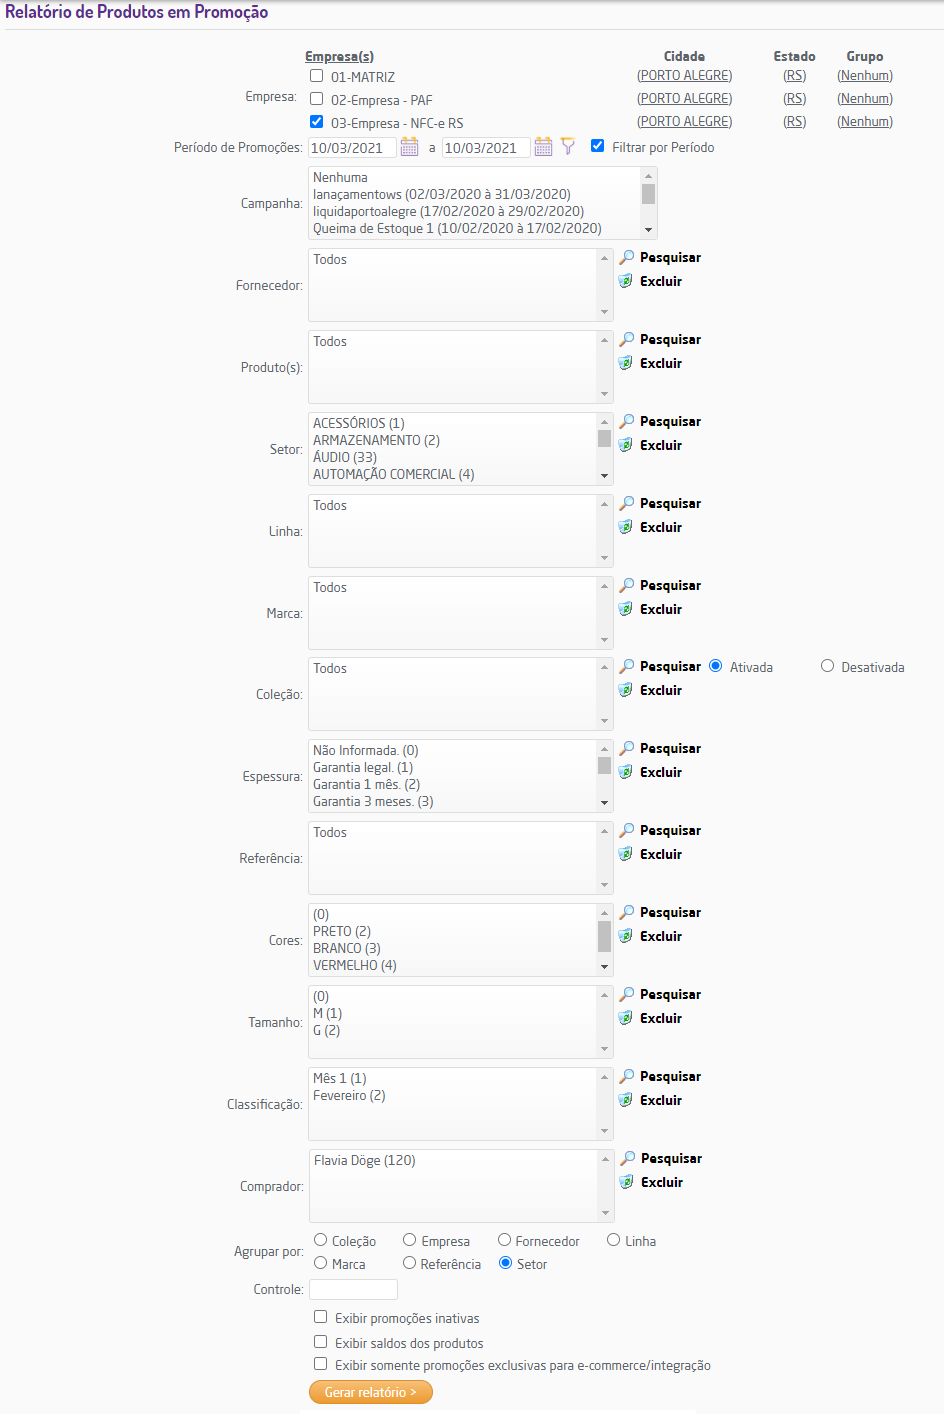Click the Gerar relatório button

click(x=370, y=1392)
